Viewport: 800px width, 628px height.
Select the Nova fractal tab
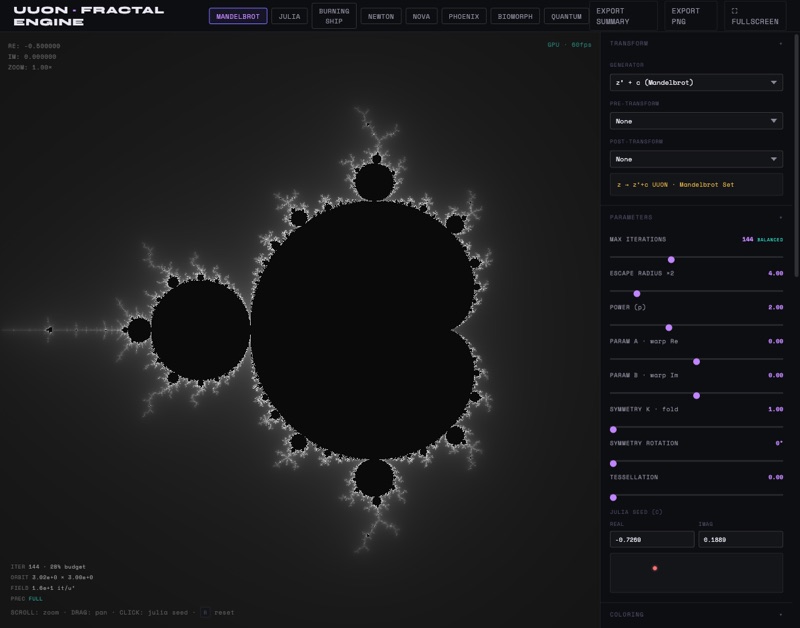coord(421,16)
